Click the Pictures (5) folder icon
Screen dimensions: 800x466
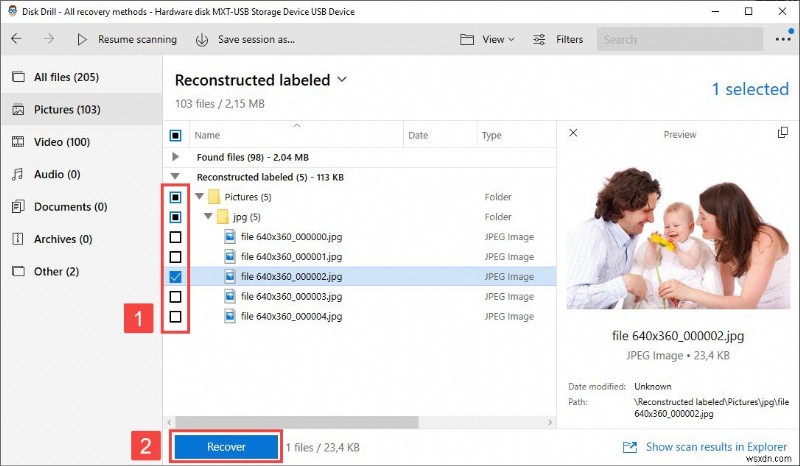pyautogui.click(x=214, y=197)
